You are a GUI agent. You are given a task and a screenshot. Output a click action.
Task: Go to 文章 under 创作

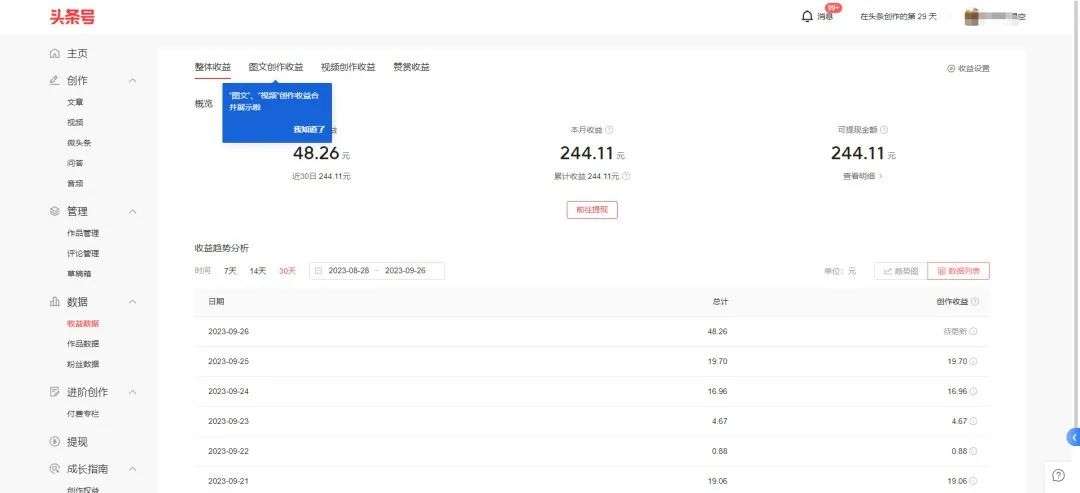coord(75,102)
